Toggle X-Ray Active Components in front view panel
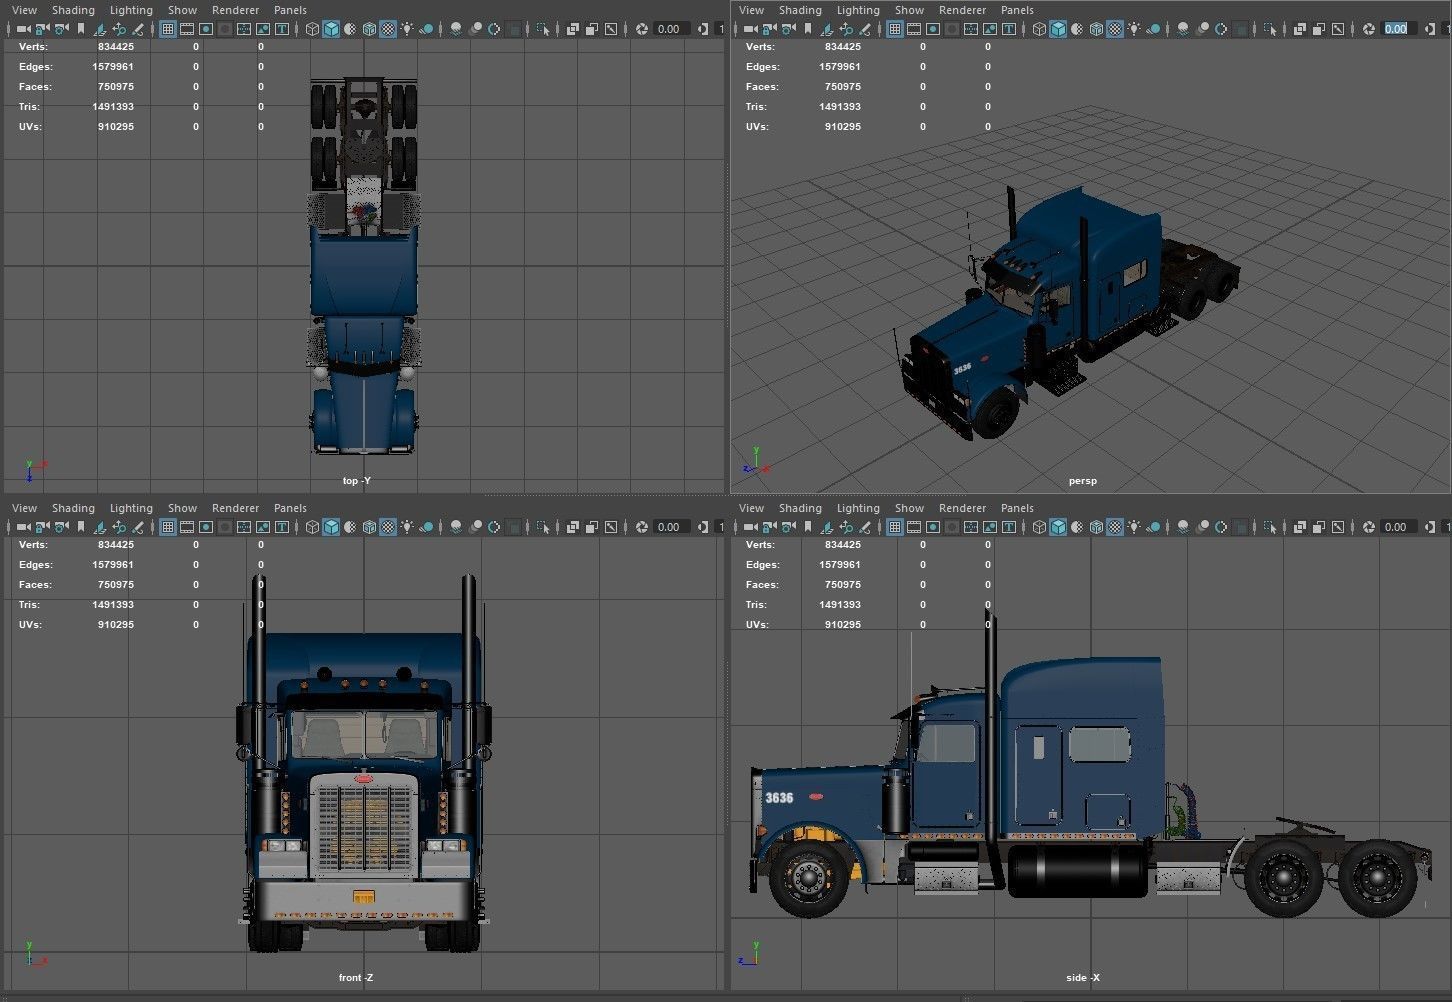1452x1002 pixels. pos(592,527)
